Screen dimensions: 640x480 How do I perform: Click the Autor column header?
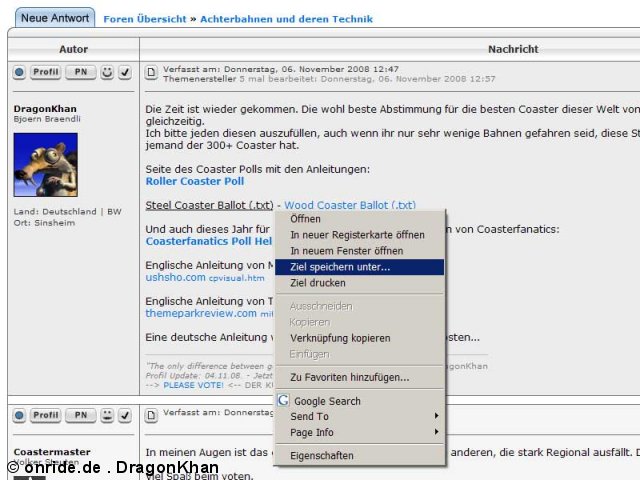(x=73, y=49)
